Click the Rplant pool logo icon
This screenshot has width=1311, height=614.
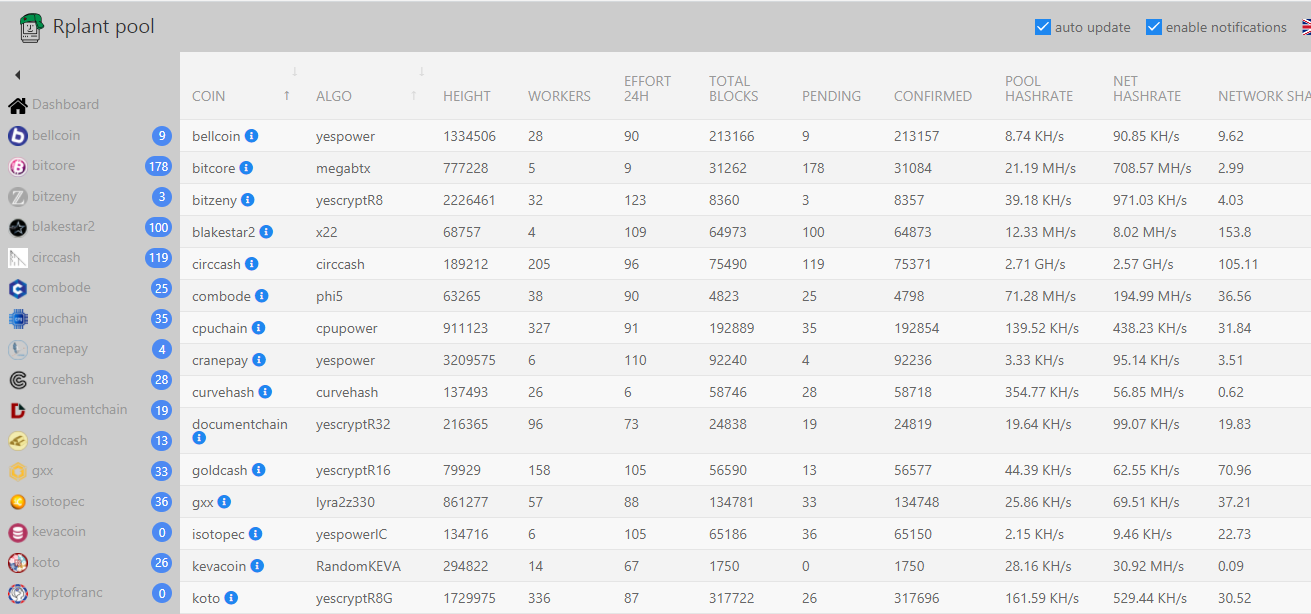click(x=32, y=27)
